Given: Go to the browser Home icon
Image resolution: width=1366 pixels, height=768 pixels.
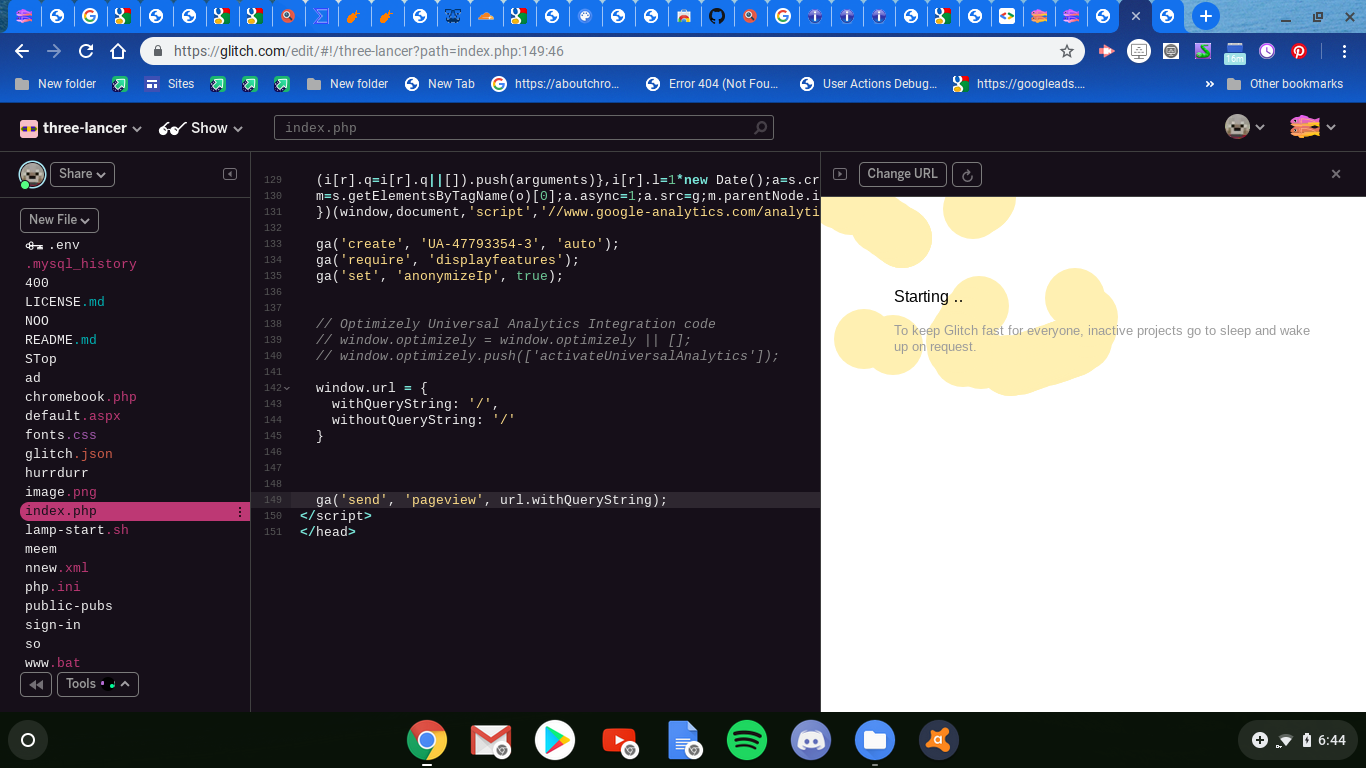Looking at the screenshot, I should click(x=118, y=51).
